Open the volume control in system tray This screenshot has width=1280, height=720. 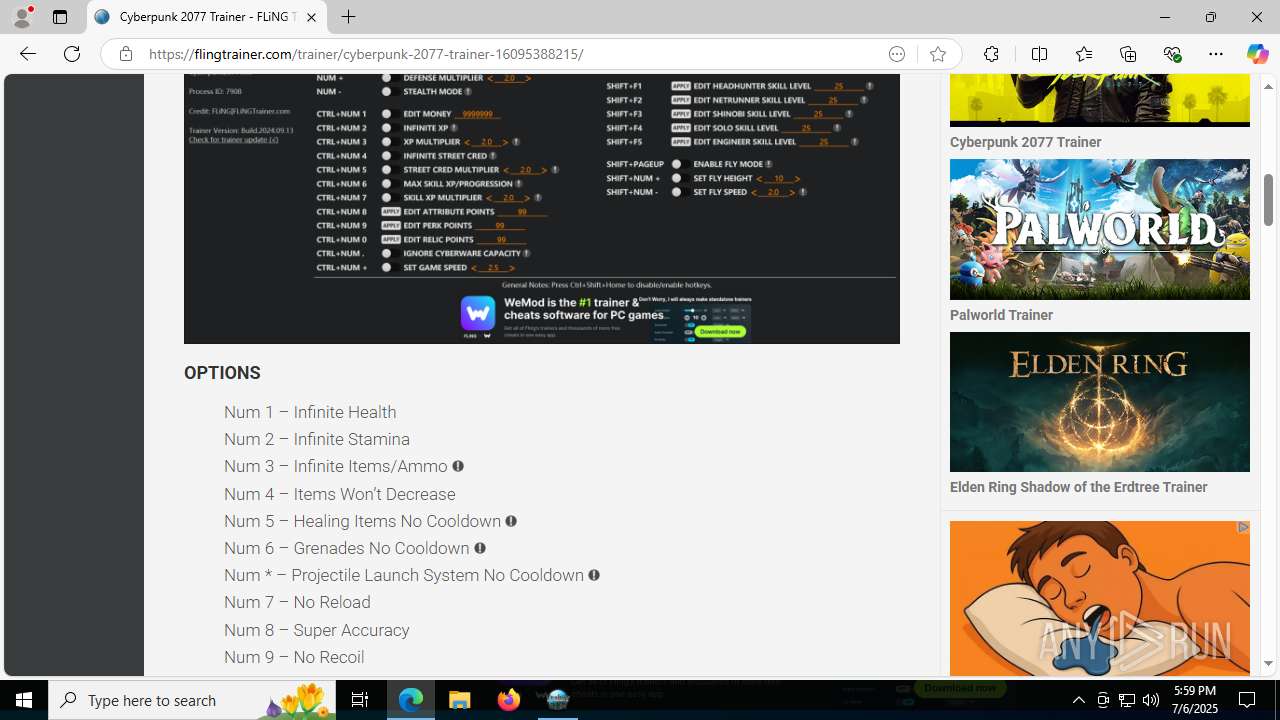[x=1151, y=700]
